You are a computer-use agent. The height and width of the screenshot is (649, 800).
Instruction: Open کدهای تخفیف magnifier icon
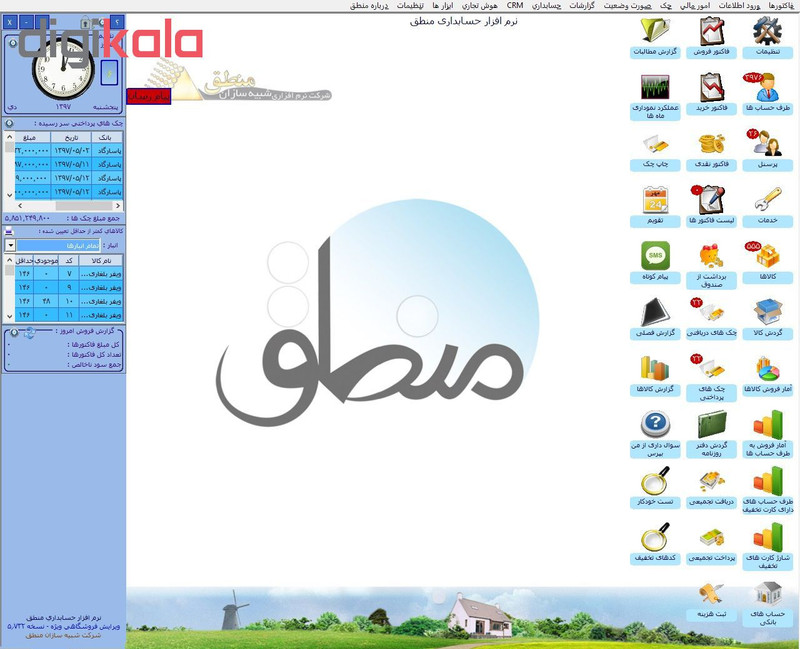[x=655, y=537]
